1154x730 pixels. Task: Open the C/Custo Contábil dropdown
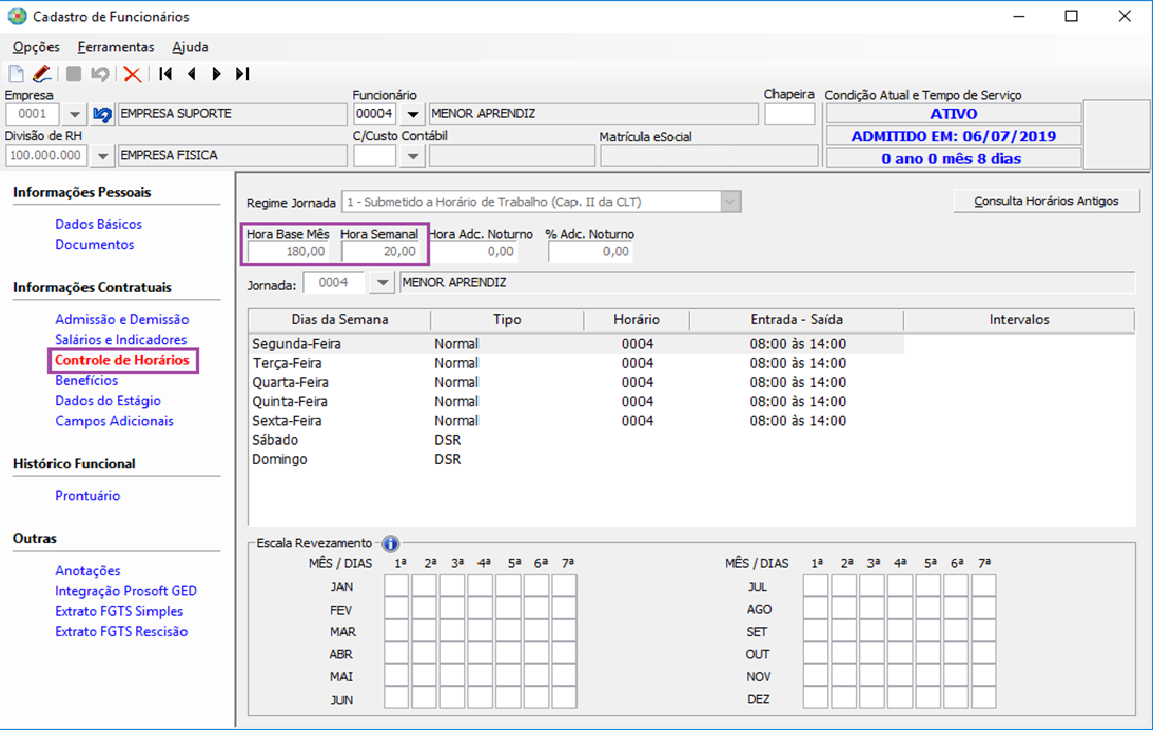pyautogui.click(x=413, y=156)
